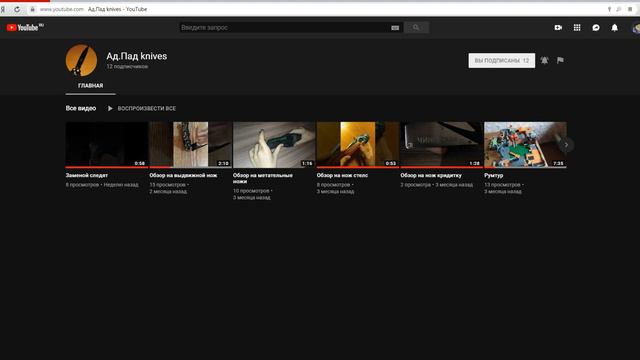Viewport: 640px width, 360px height.
Task: Click the Заменой следят video title
Action: click(87, 175)
